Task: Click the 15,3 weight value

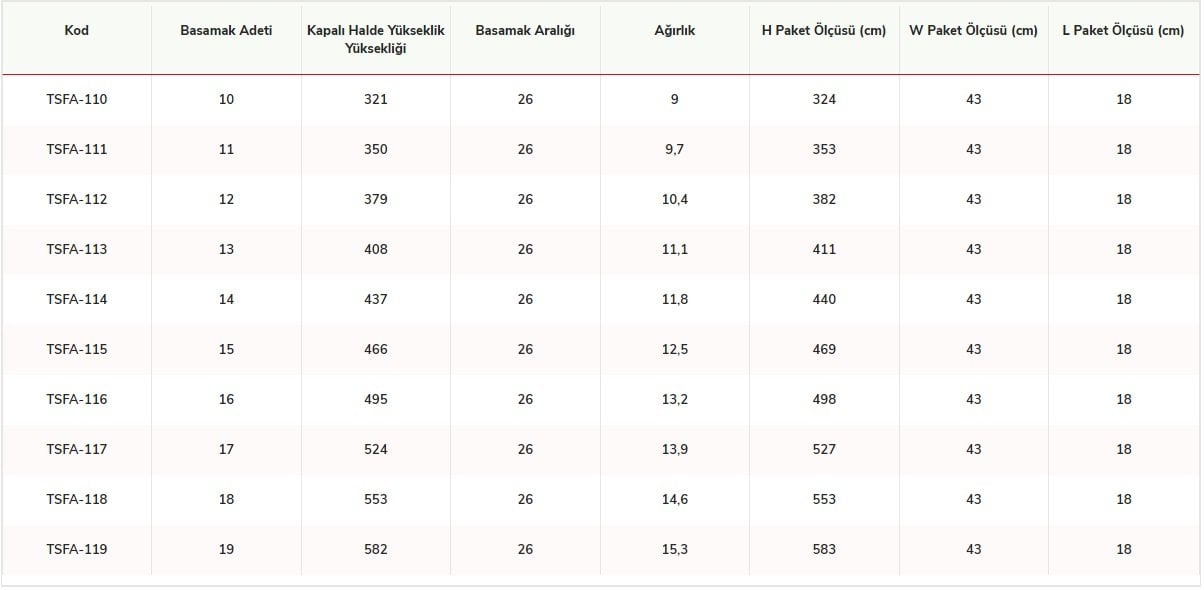Action: coord(675,549)
